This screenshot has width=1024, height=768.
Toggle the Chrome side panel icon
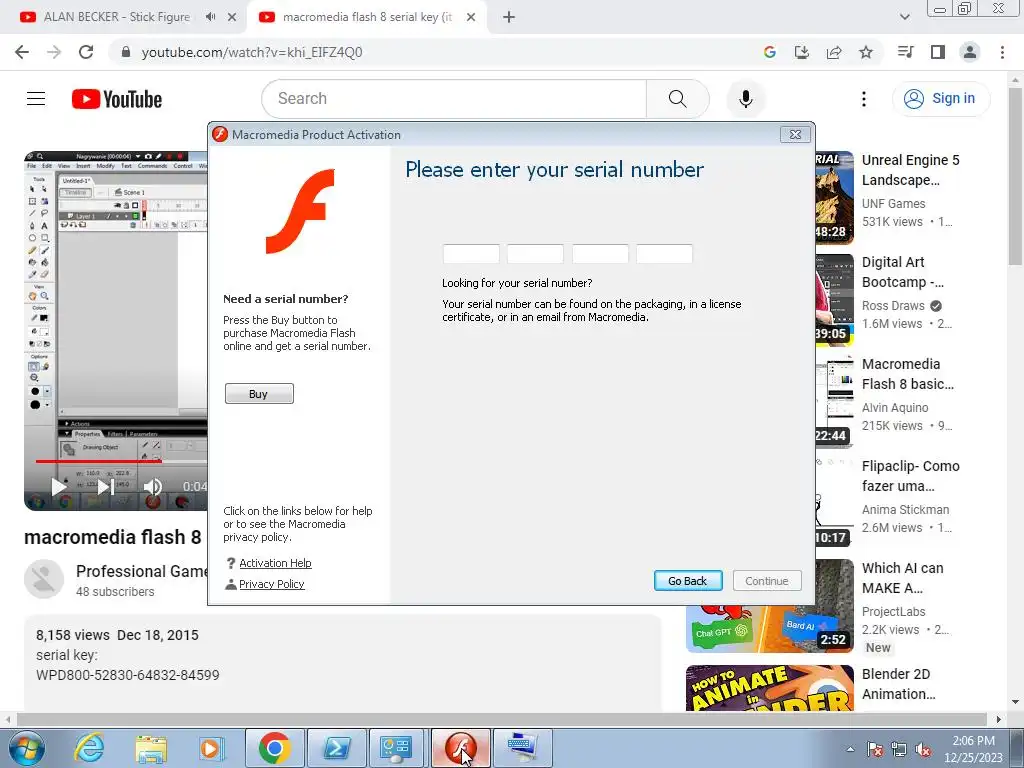(x=938, y=52)
